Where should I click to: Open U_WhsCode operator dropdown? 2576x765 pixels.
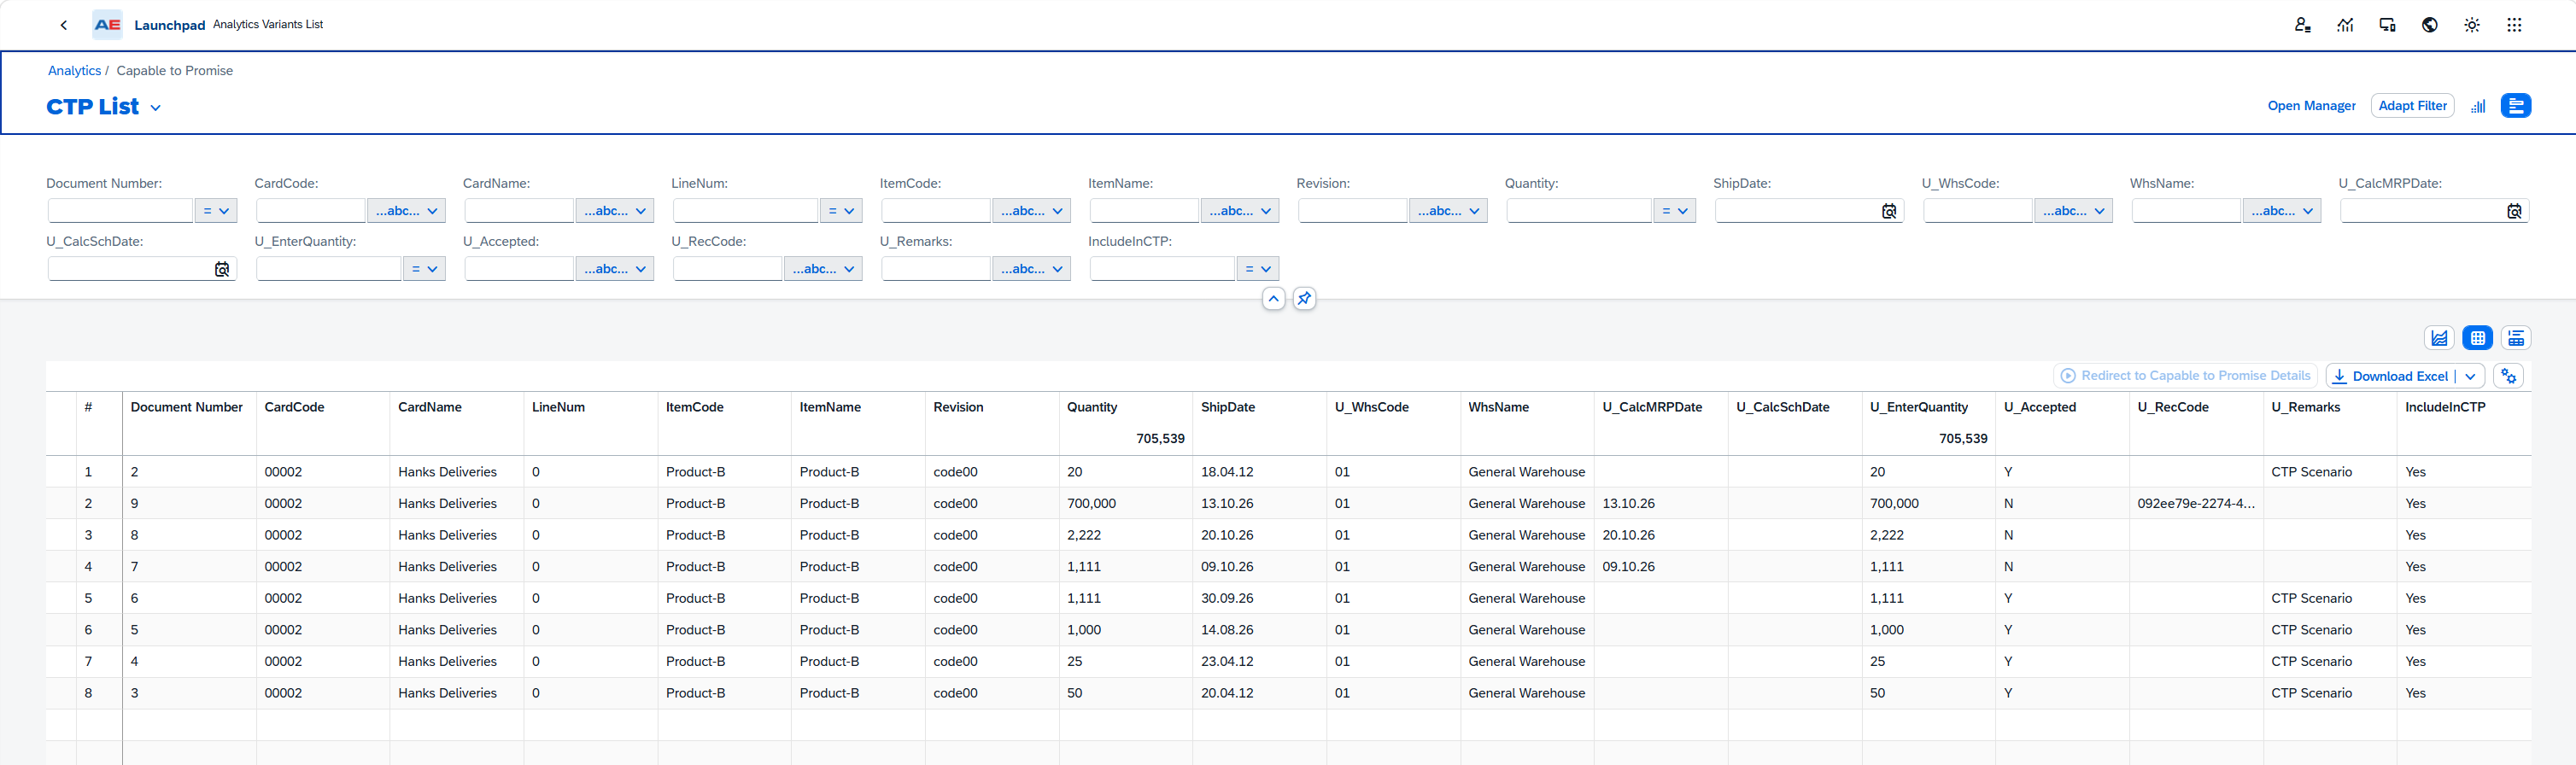[2074, 211]
